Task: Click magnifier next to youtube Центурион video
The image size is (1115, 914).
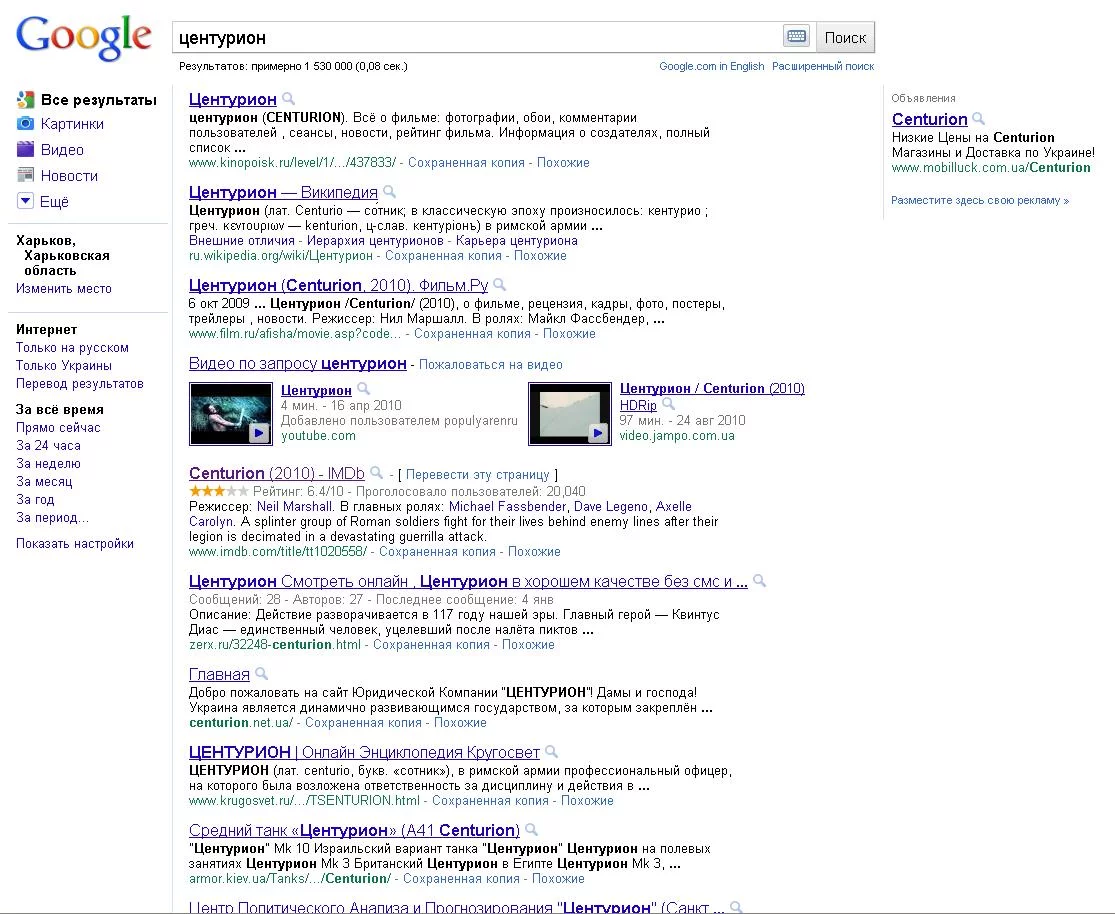Action: [x=363, y=388]
